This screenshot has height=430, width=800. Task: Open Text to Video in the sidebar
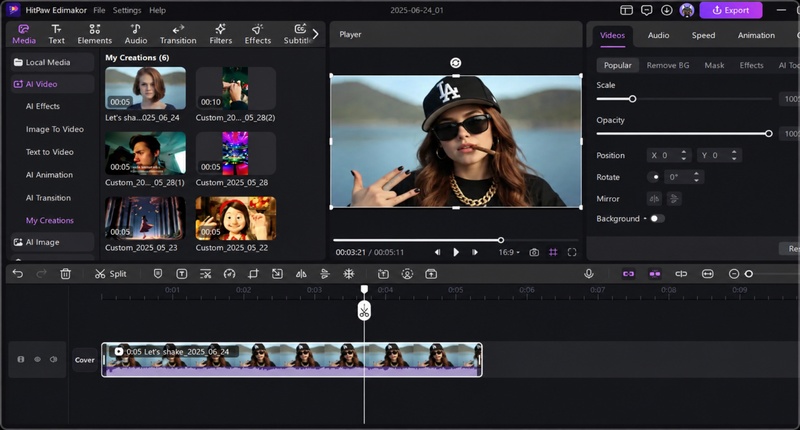click(x=49, y=152)
